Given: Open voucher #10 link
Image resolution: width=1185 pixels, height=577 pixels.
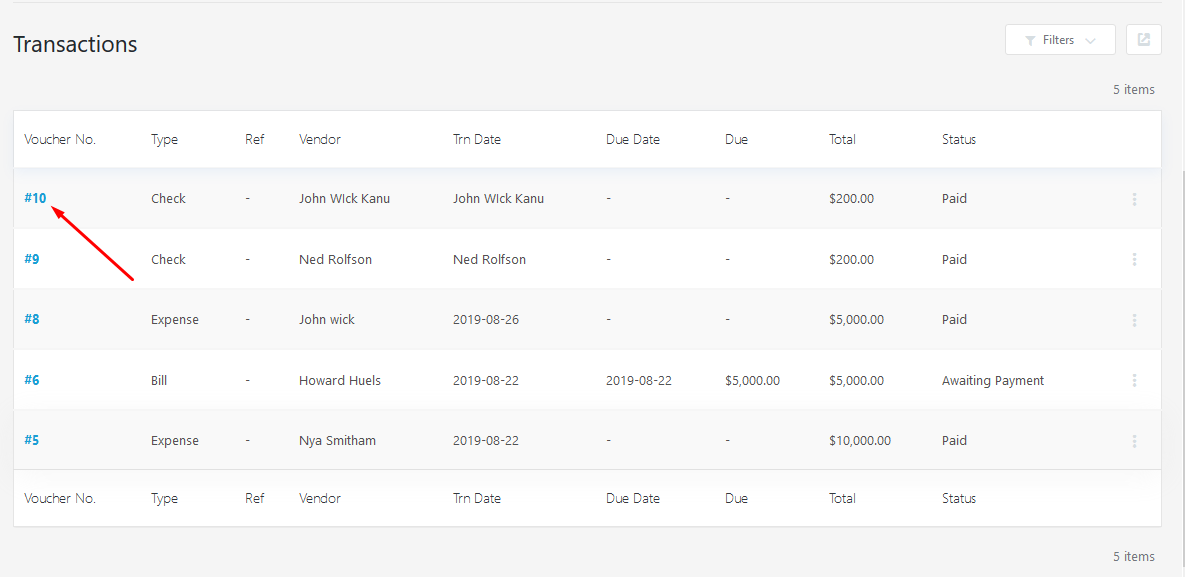Looking at the screenshot, I should (35, 199).
